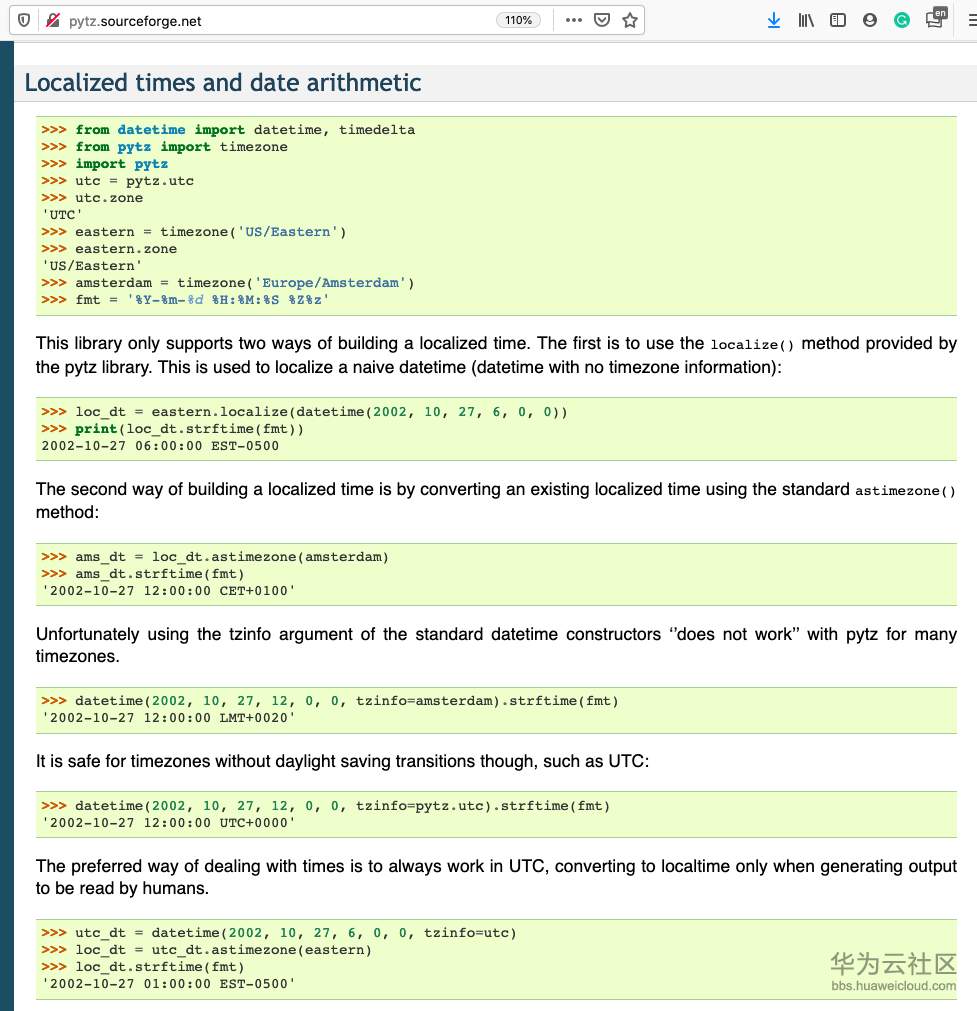Open the Firefox hamburger menu

click(972, 21)
